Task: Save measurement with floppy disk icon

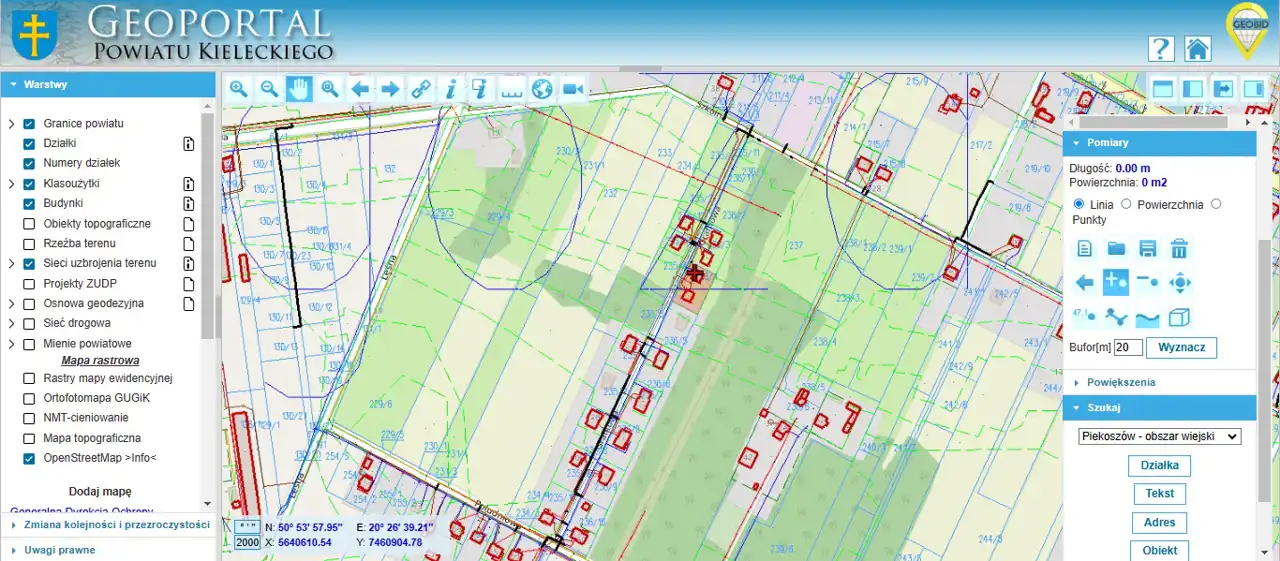Action: click(x=1148, y=249)
